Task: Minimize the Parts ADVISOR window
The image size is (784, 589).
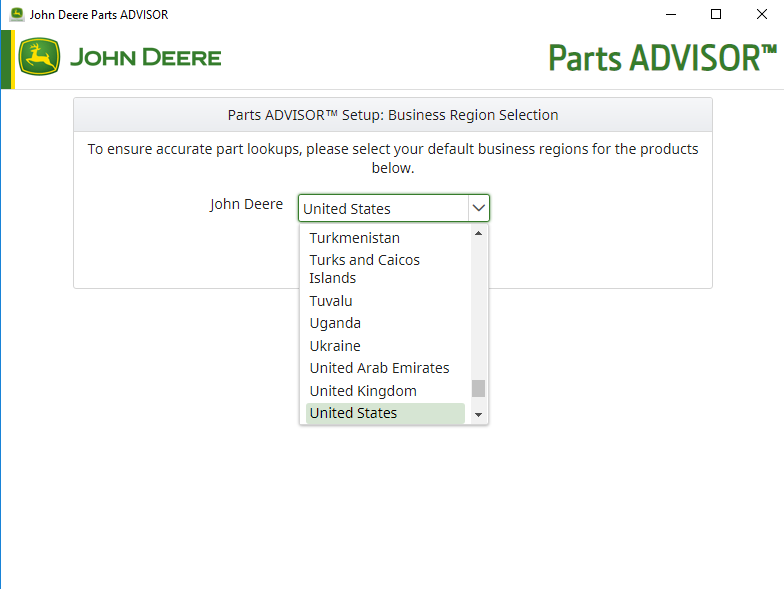Action: [669, 14]
